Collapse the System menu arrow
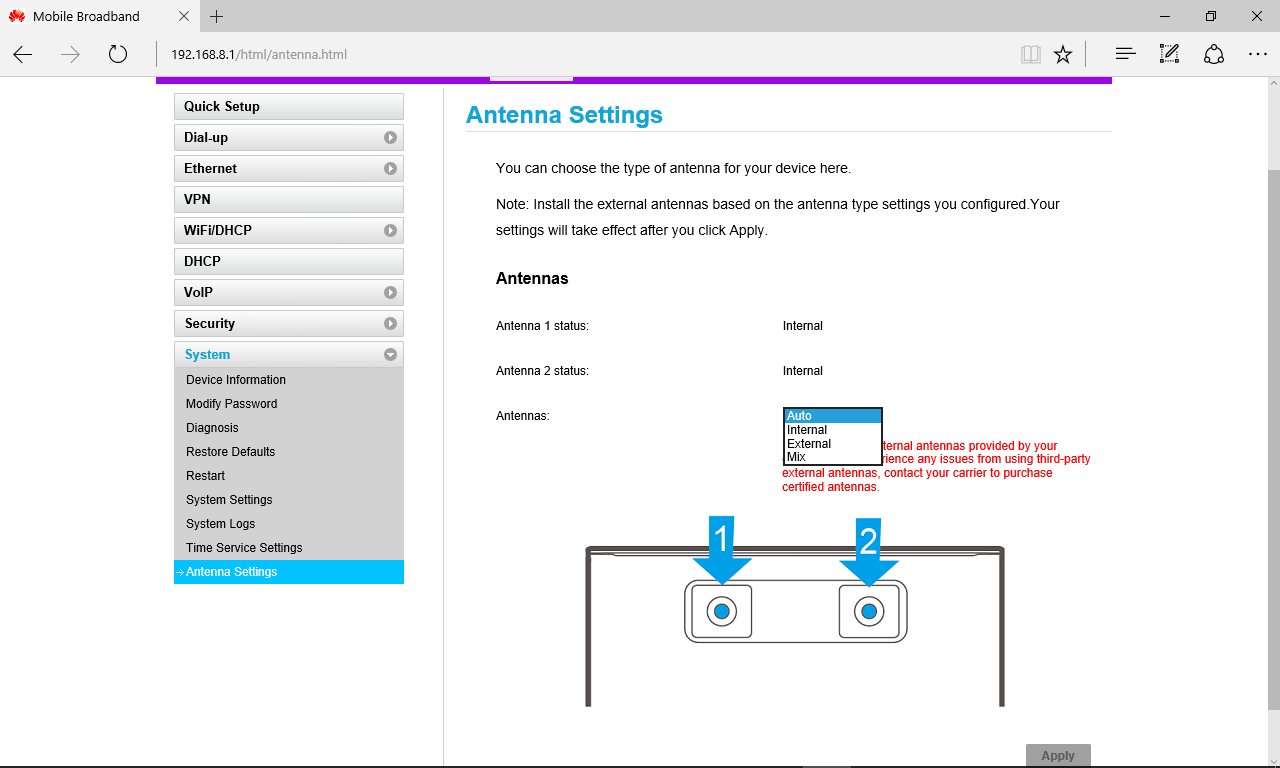The width and height of the screenshot is (1280, 768). [390, 355]
